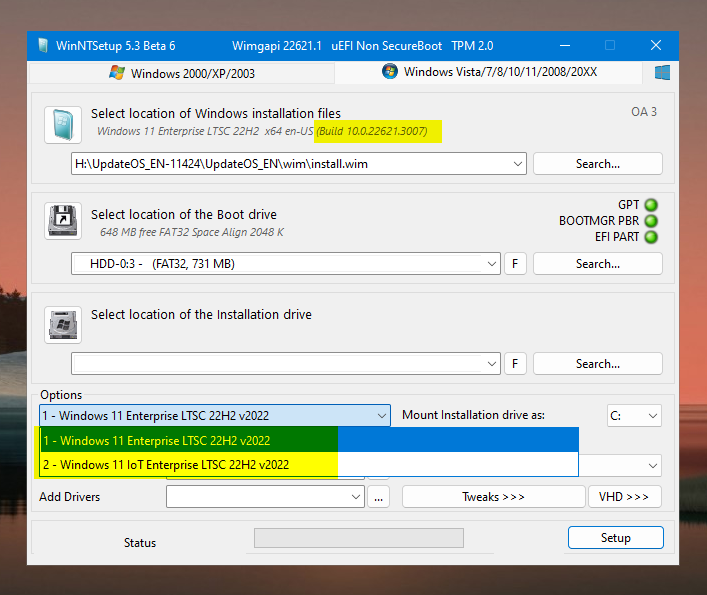
Task: Click the Setup button
Action: [615, 537]
